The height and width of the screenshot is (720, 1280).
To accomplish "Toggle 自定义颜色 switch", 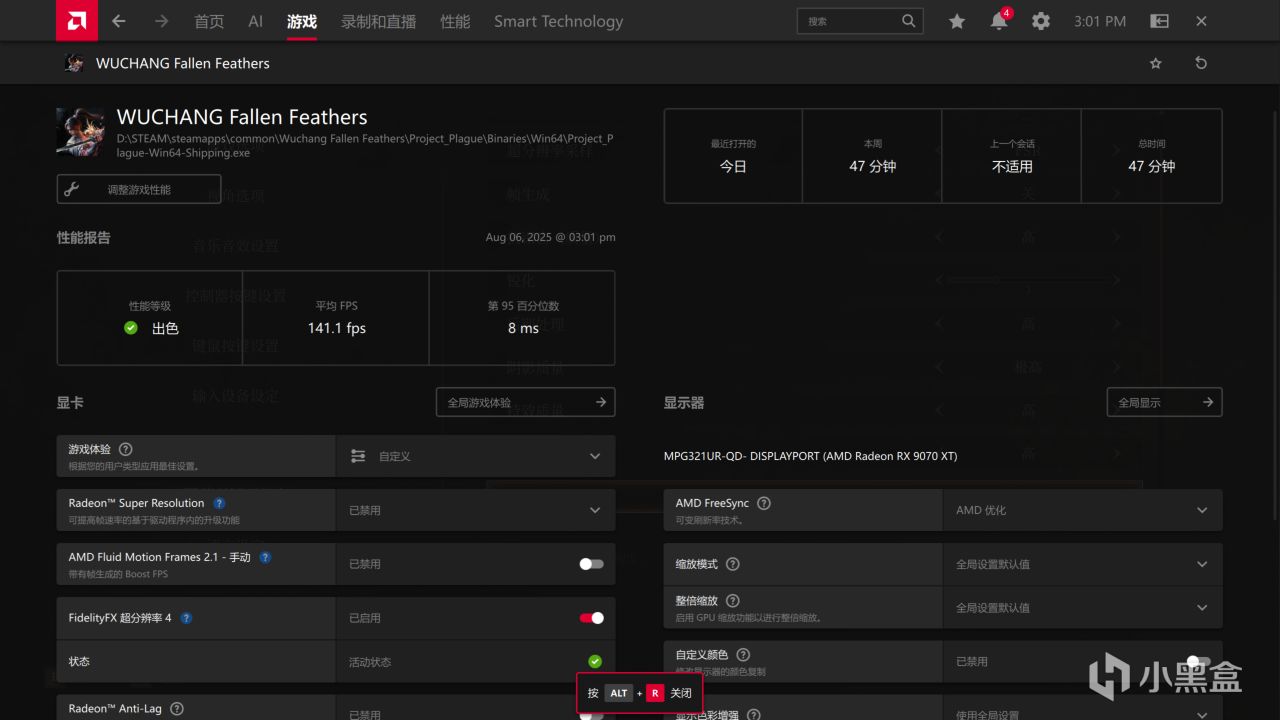I will 1198,661.
